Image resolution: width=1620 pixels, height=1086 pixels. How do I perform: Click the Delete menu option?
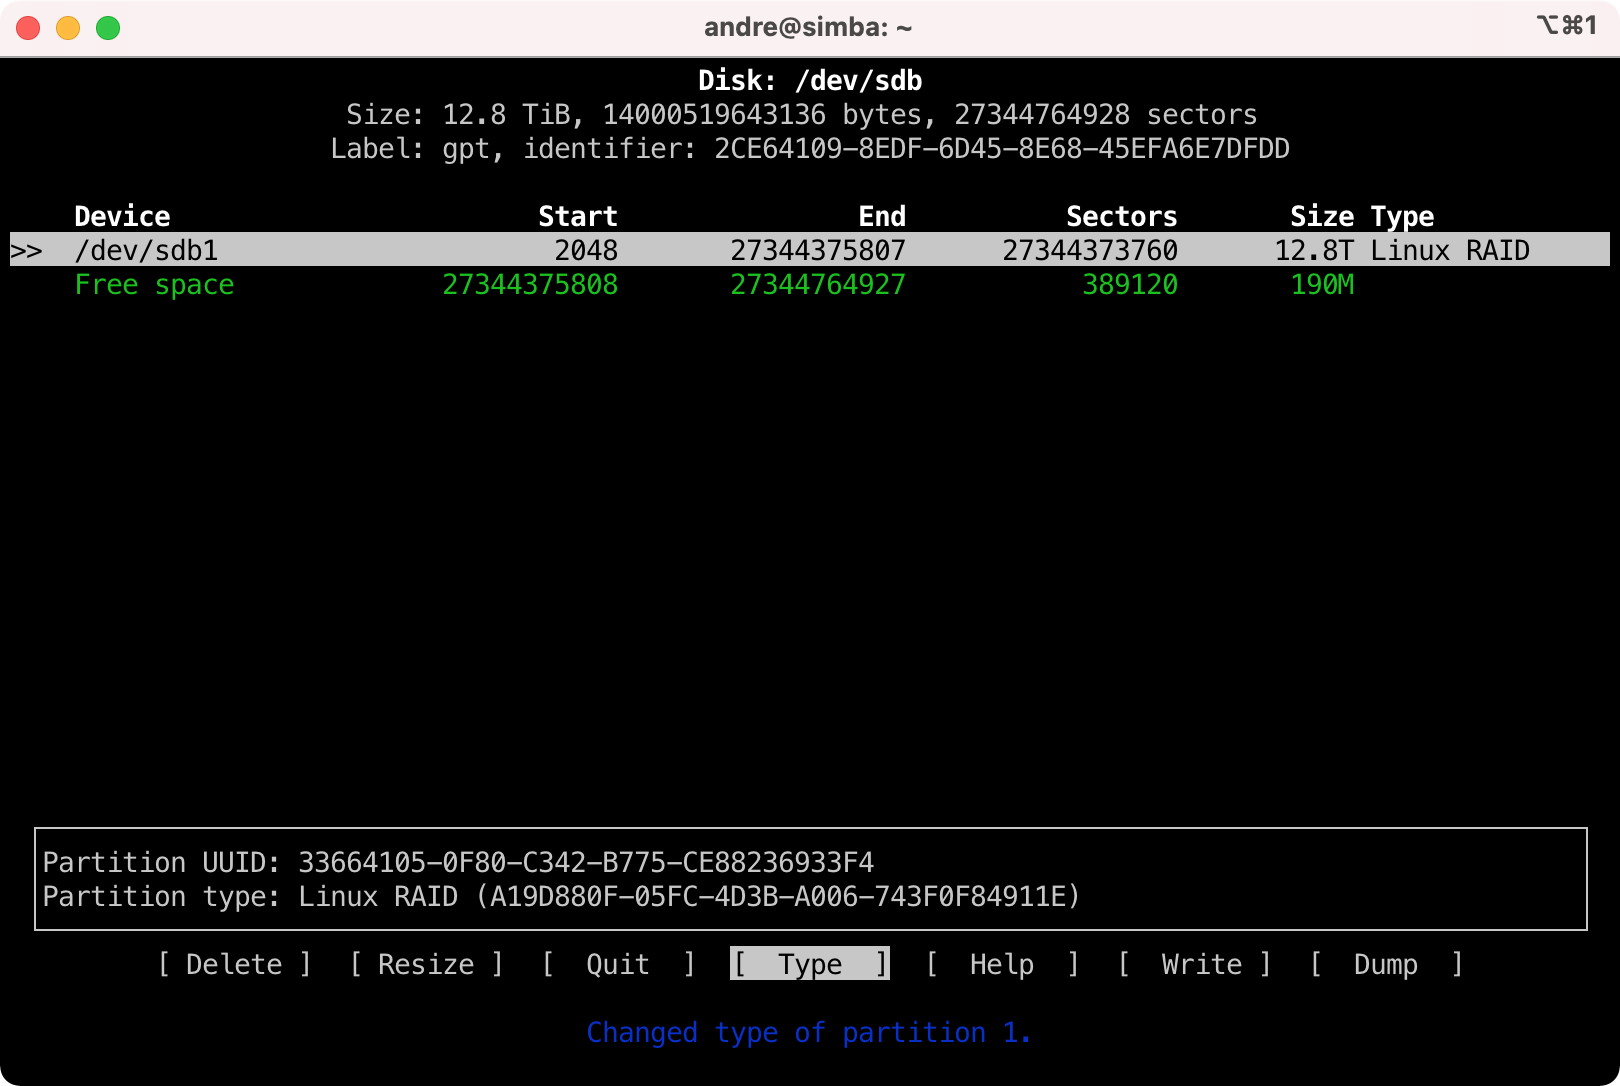coord(234,964)
